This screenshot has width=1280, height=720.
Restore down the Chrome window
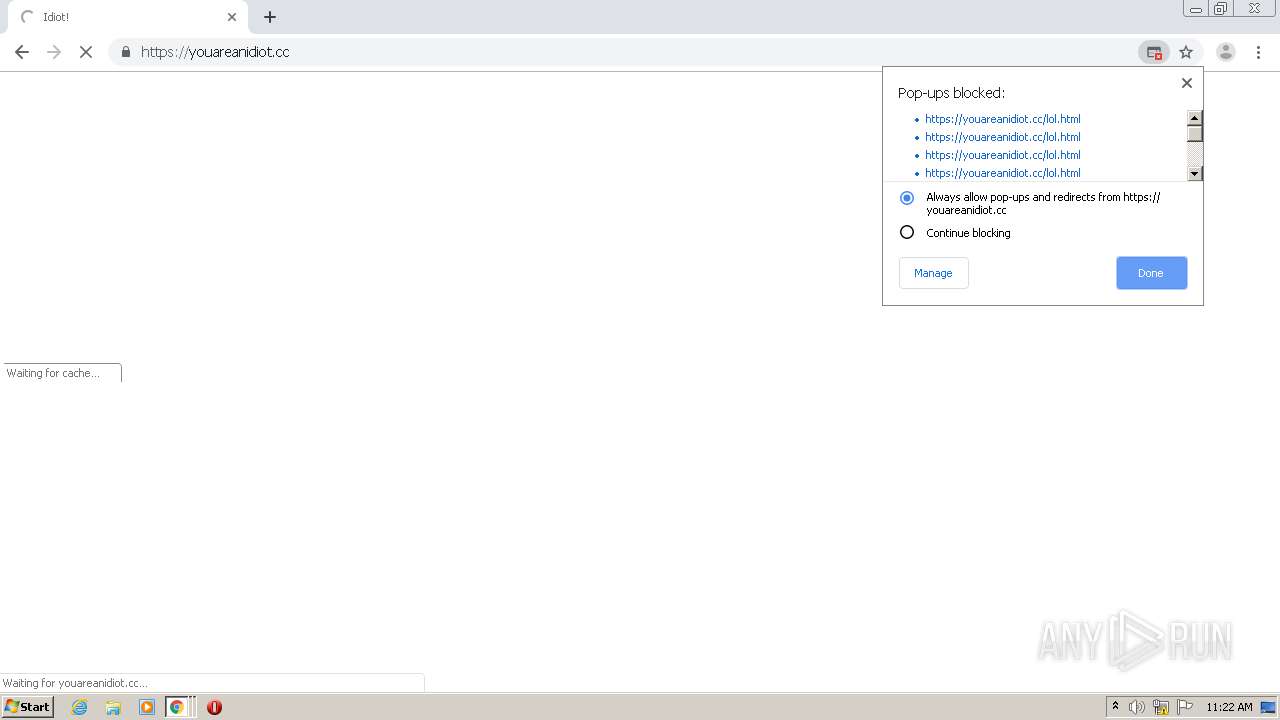click(x=1221, y=9)
